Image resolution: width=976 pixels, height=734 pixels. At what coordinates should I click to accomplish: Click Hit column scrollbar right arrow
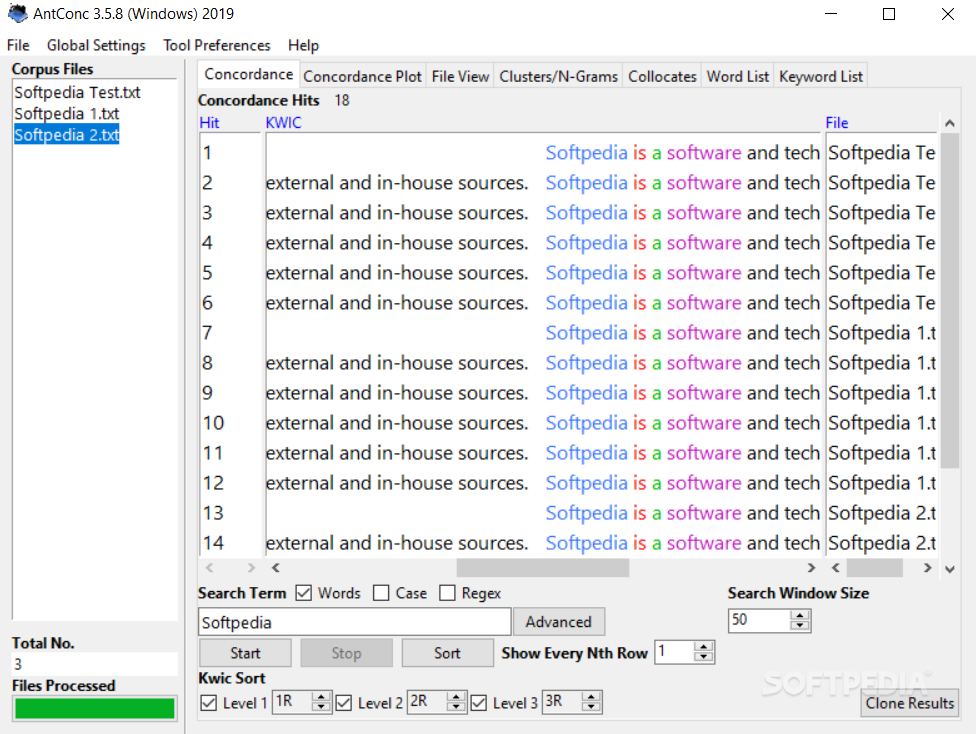pos(251,568)
